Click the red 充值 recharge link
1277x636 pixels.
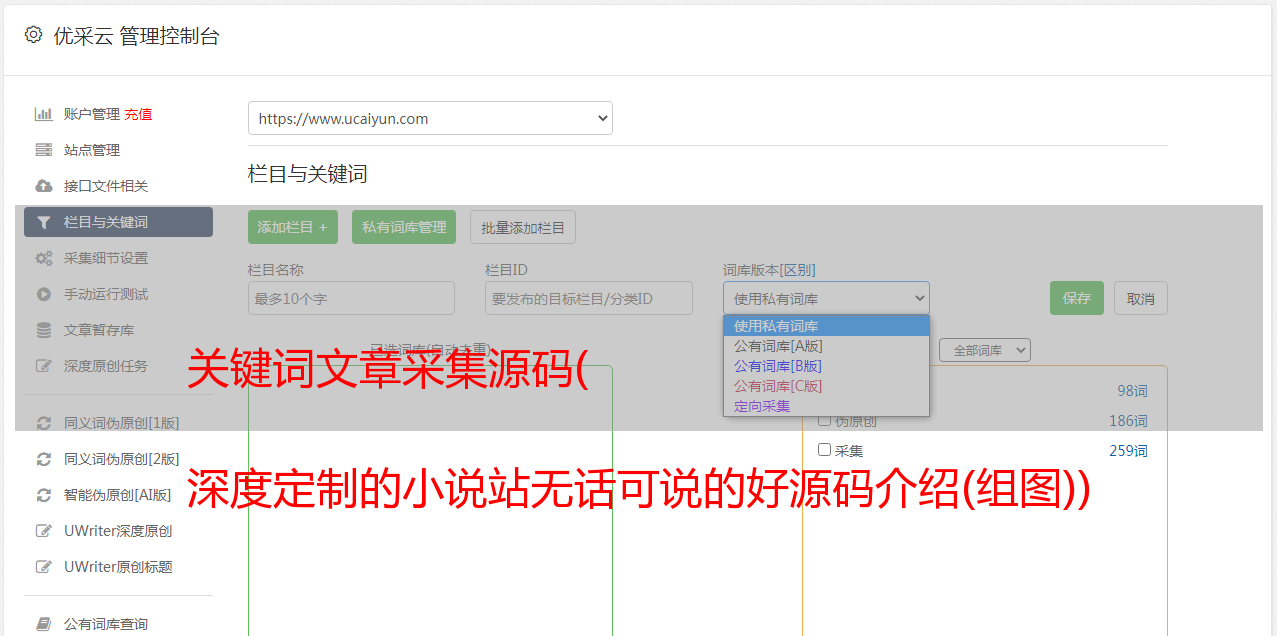(138, 114)
